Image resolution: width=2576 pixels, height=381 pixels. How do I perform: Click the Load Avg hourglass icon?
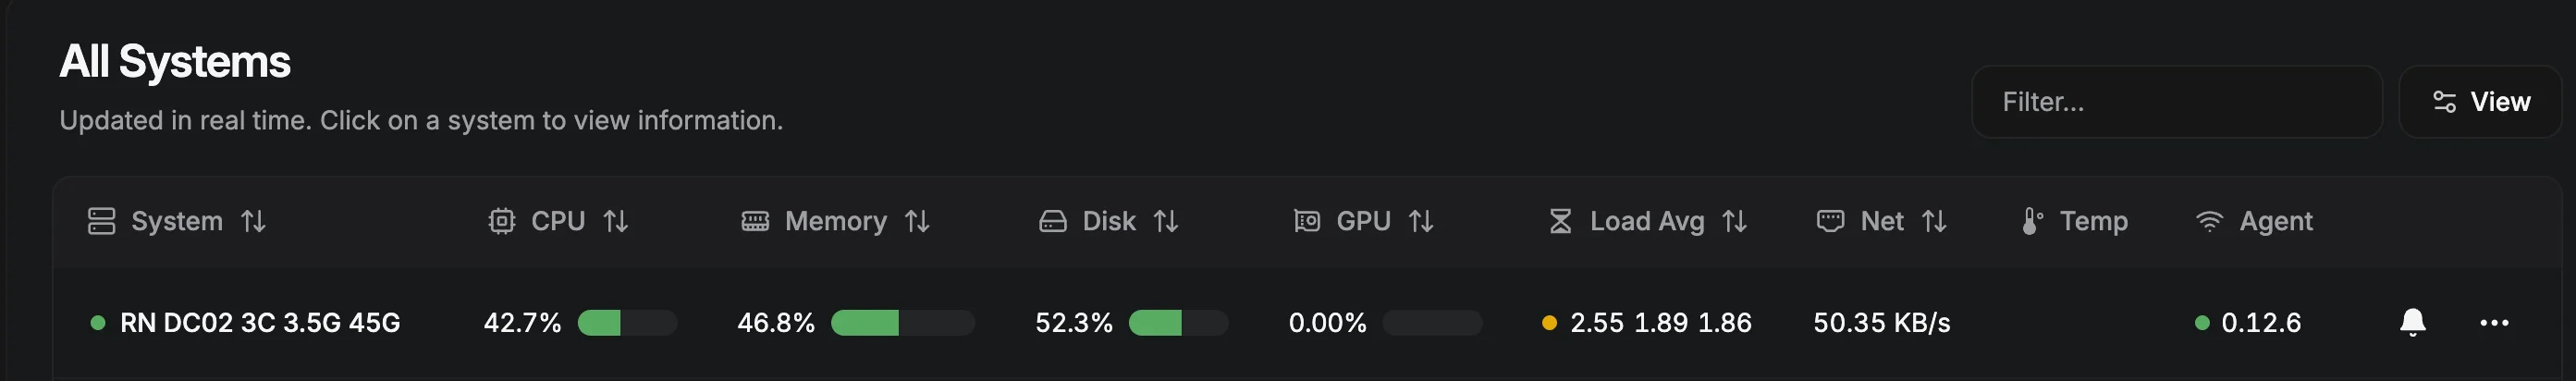(1560, 221)
